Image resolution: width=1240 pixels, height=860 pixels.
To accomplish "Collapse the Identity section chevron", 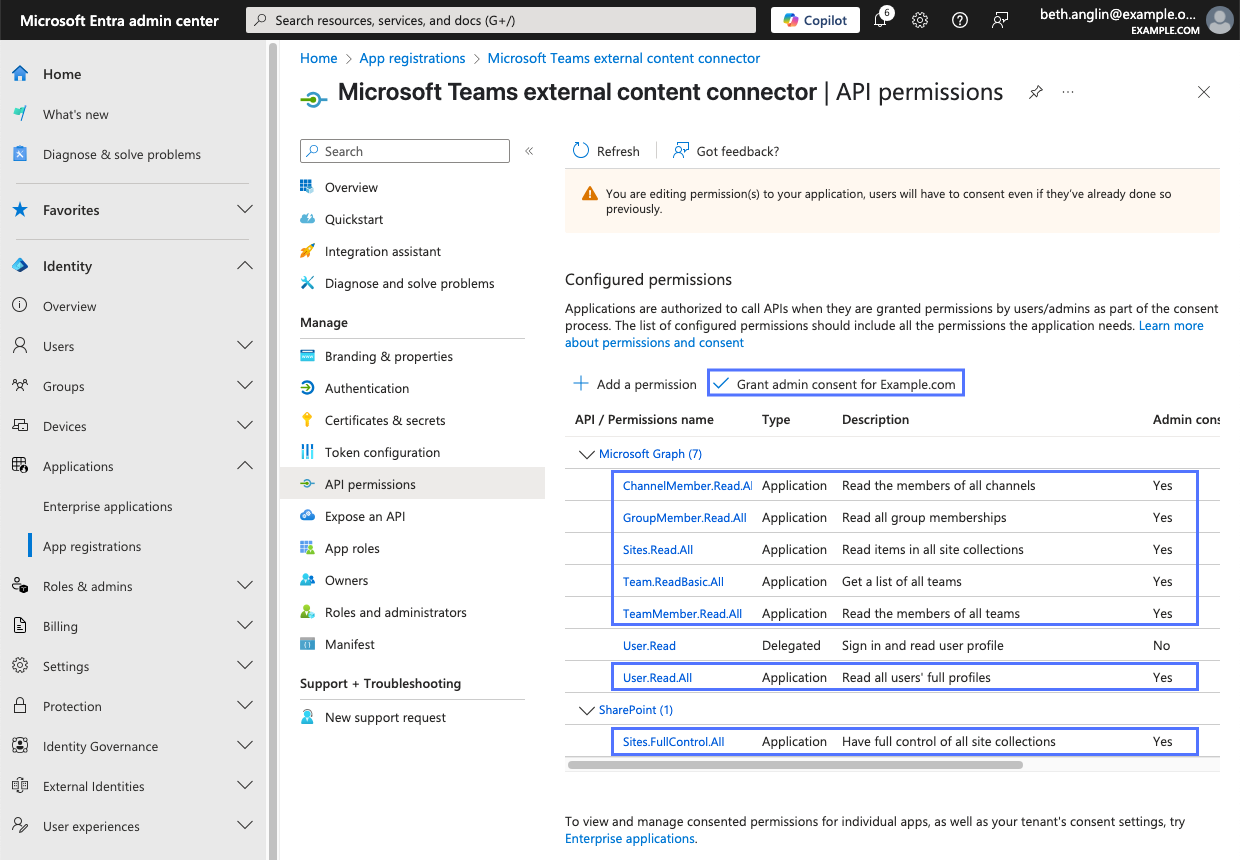I will 245,266.
